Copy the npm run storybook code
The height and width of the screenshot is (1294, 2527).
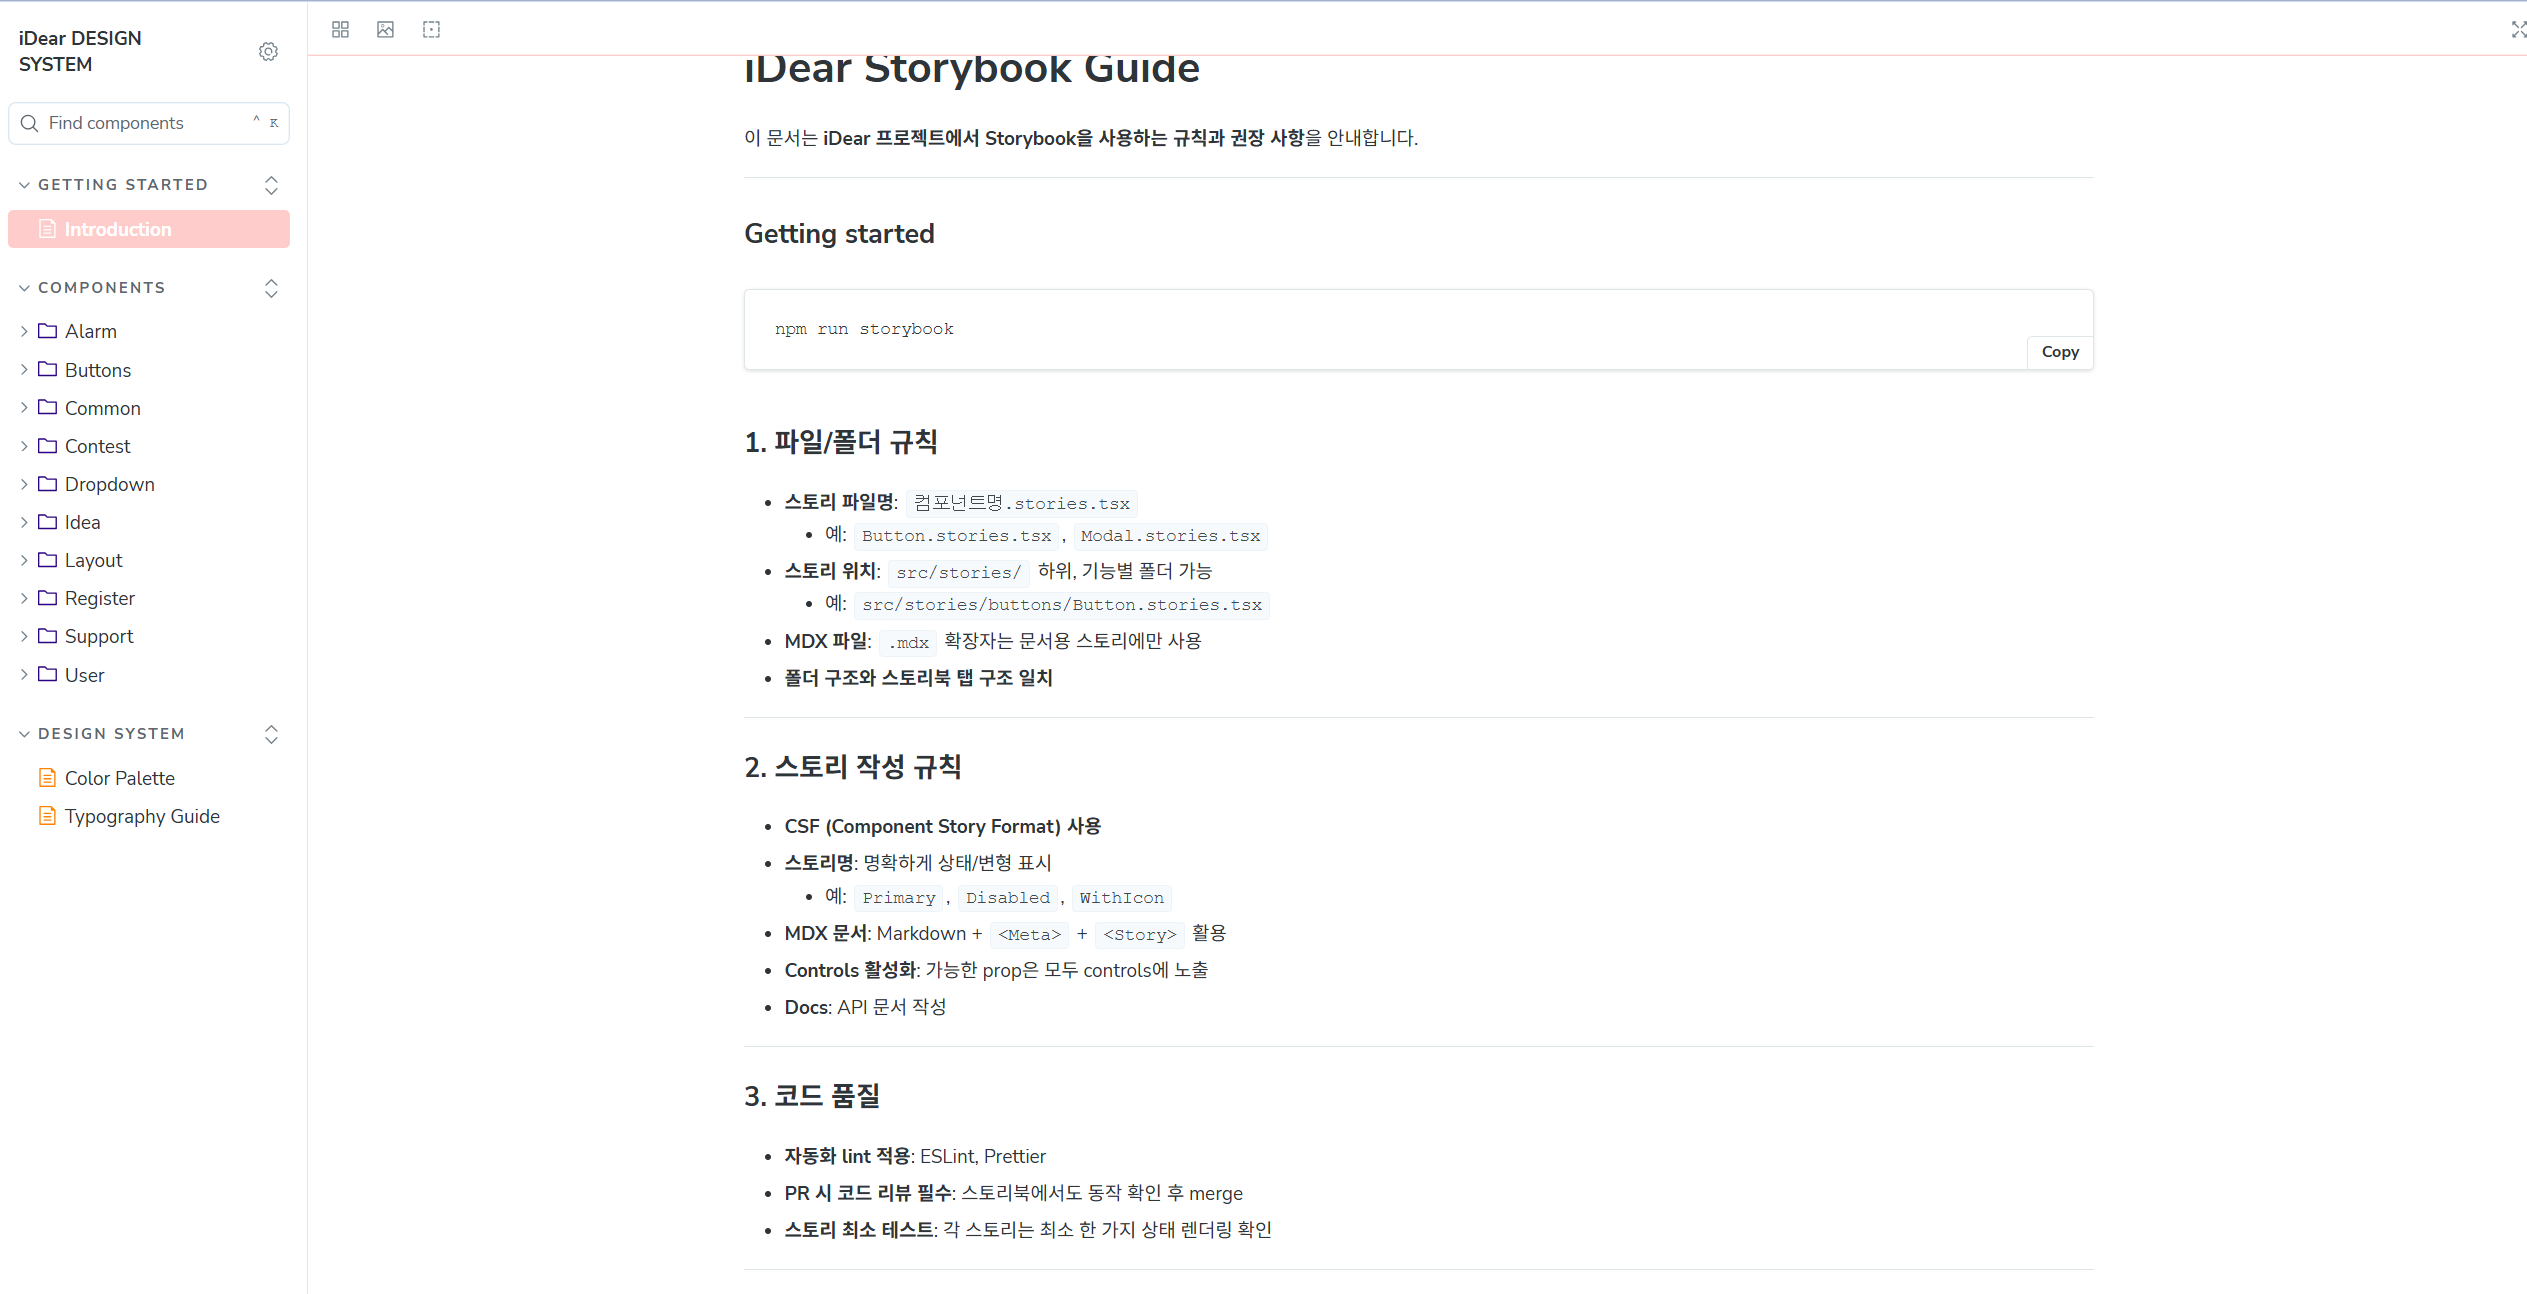[2059, 352]
